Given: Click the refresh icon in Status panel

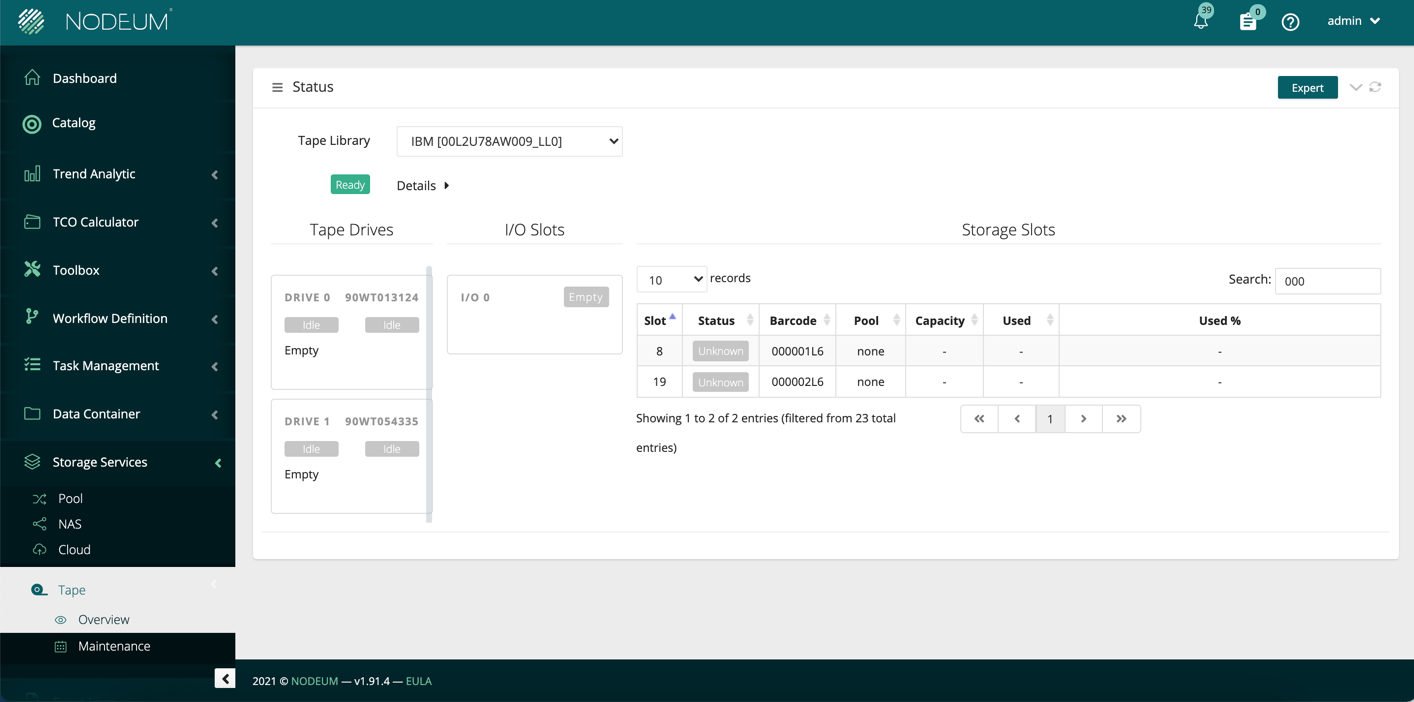Looking at the screenshot, I should click(1375, 87).
